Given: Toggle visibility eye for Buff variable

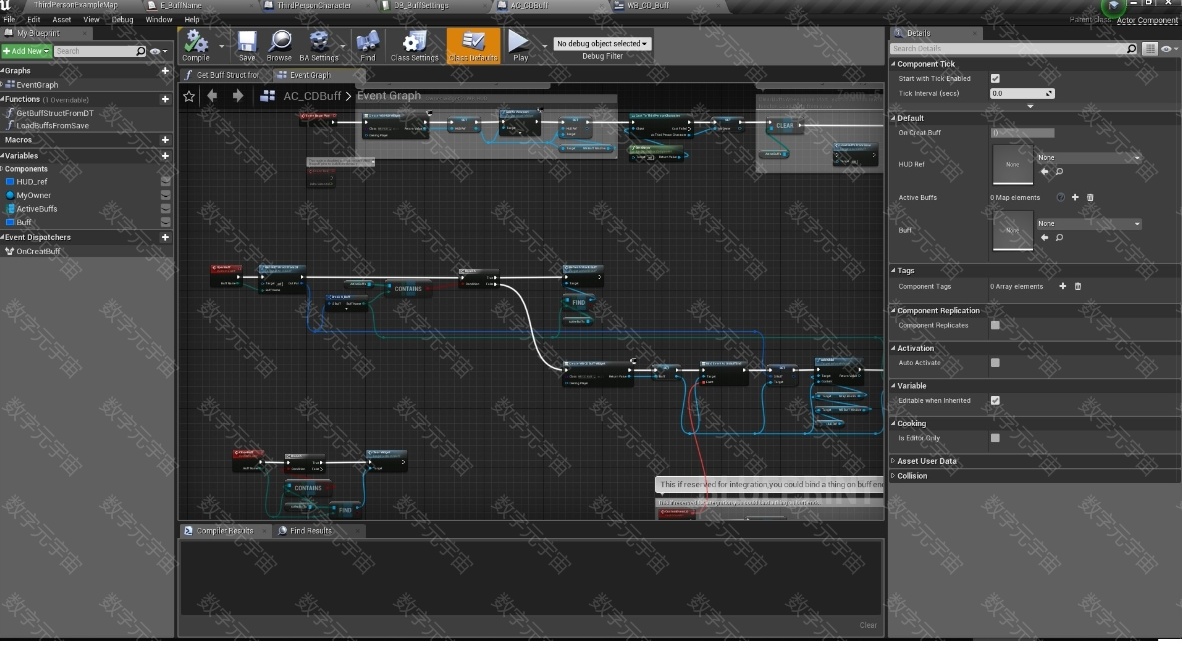Looking at the screenshot, I should pos(165,222).
